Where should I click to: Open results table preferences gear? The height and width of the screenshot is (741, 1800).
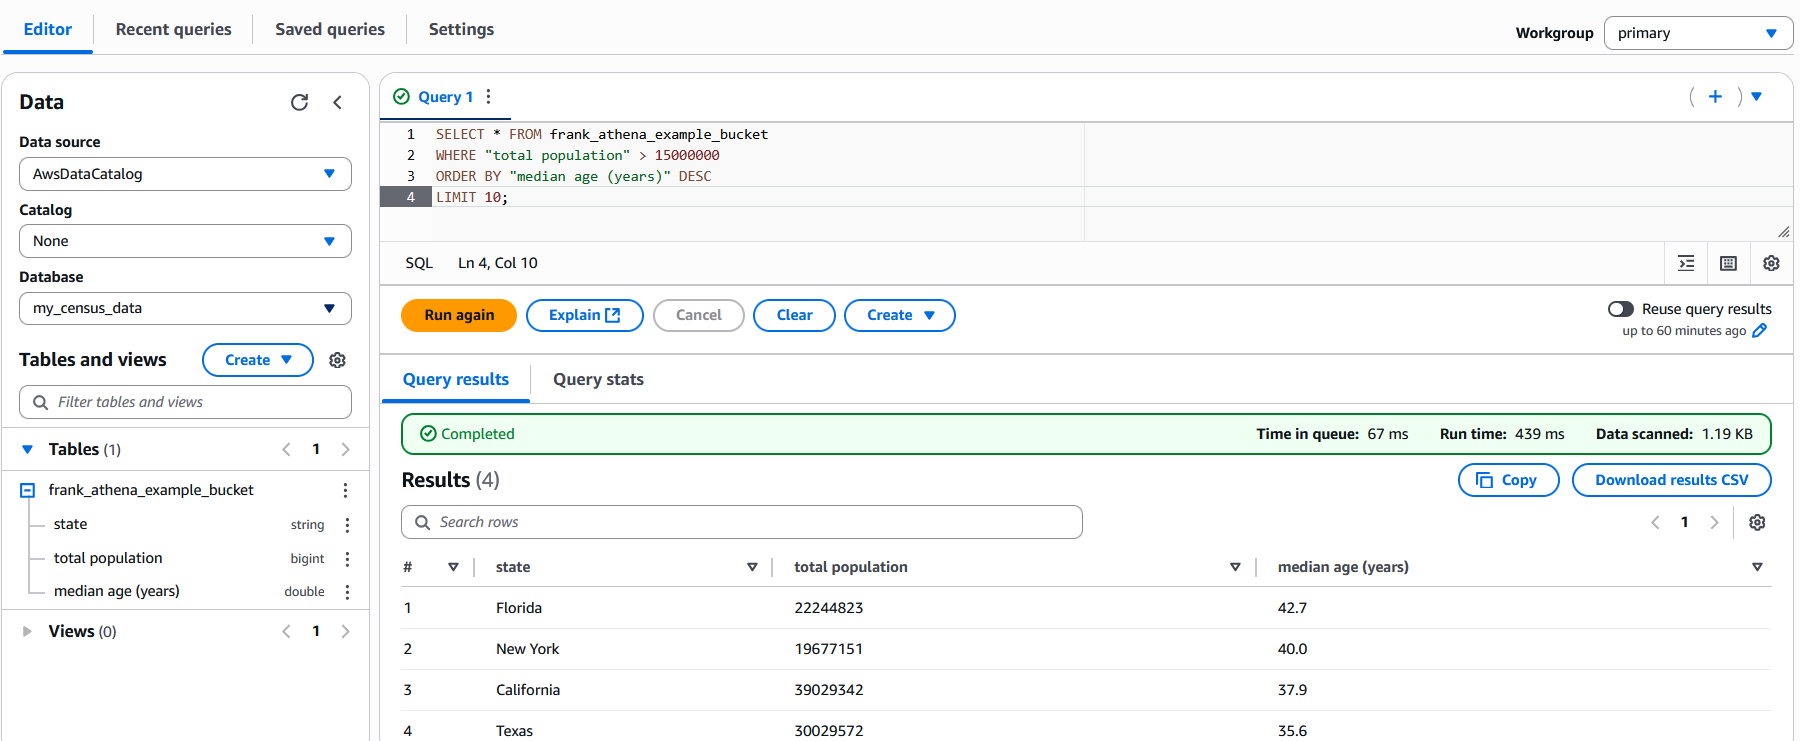[x=1757, y=522]
